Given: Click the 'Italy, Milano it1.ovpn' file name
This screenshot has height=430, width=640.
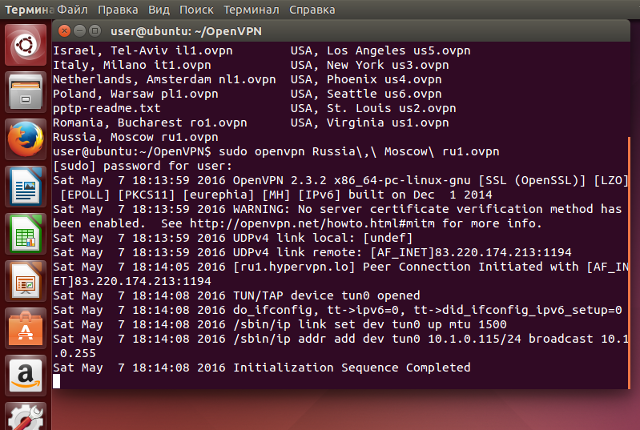Looking at the screenshot, I should pos(132,65).
